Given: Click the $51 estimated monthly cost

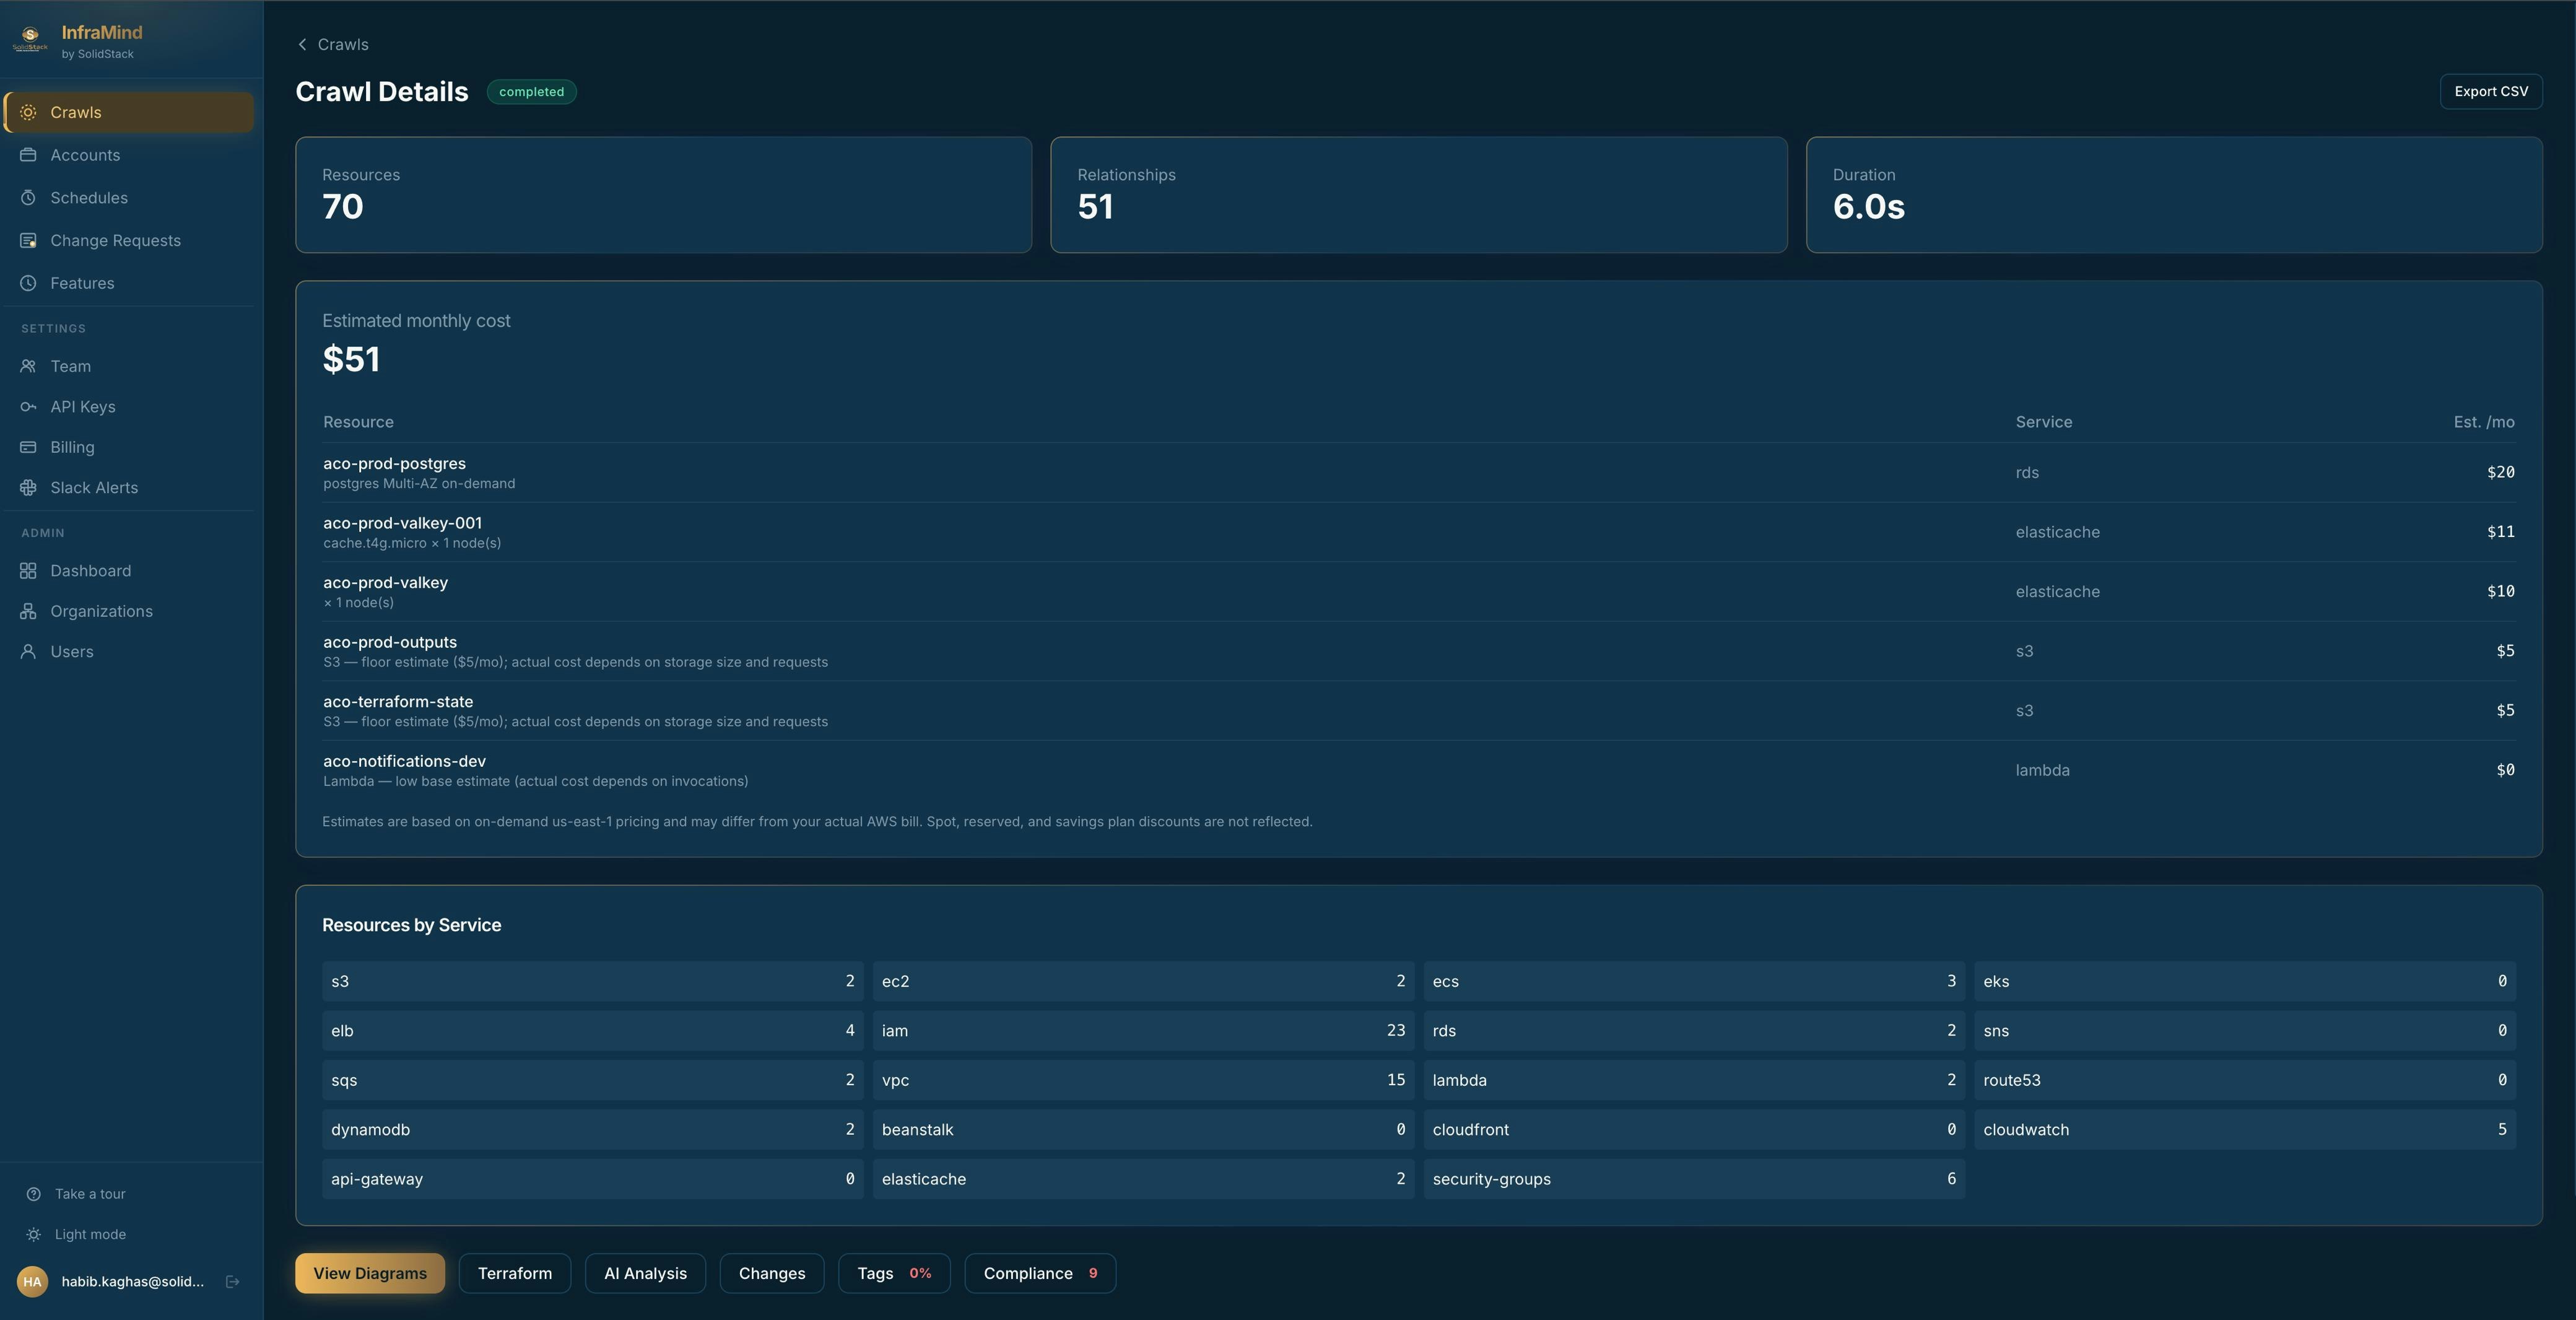Looking at the screenshot, I should coord(351,360).
